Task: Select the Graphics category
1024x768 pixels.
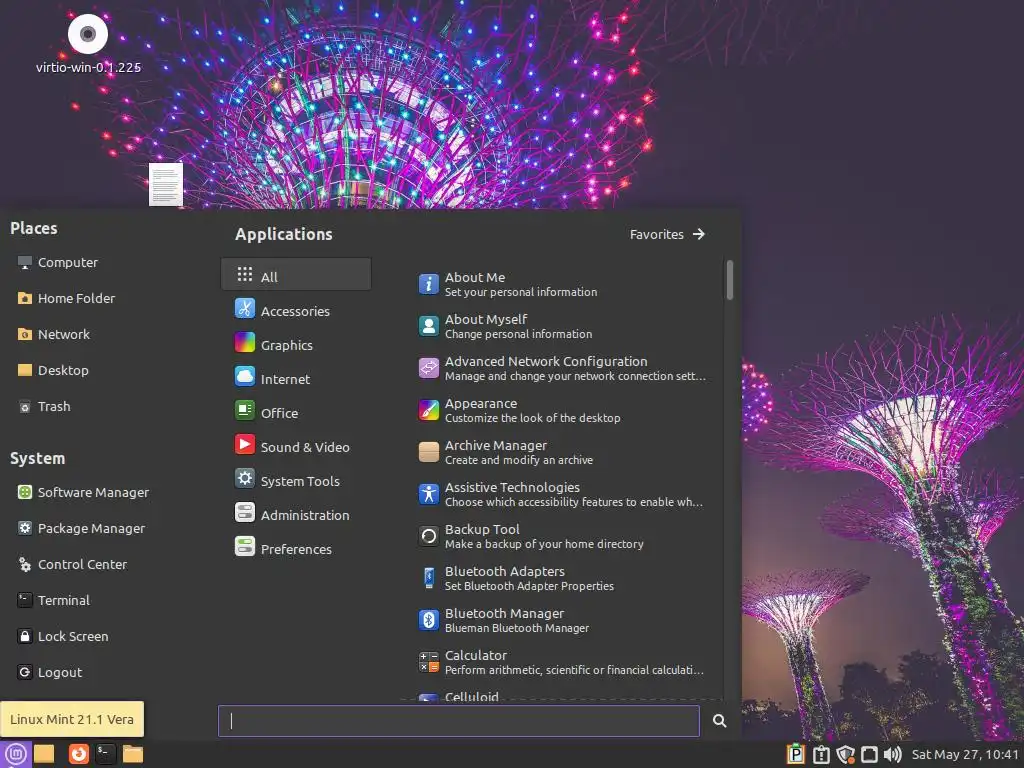Action: click(296, 345)
